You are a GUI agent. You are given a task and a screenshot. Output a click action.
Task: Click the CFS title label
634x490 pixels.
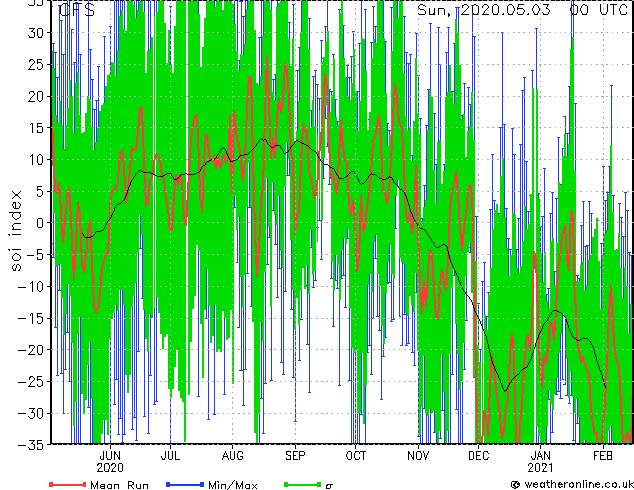[77, 10]
